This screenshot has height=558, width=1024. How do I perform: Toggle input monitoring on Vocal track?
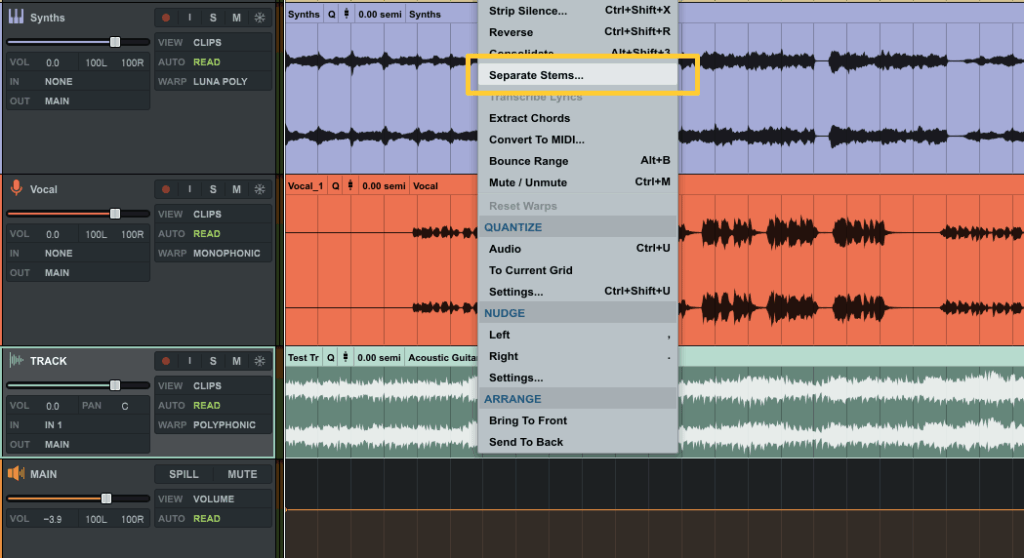[189, 189]
